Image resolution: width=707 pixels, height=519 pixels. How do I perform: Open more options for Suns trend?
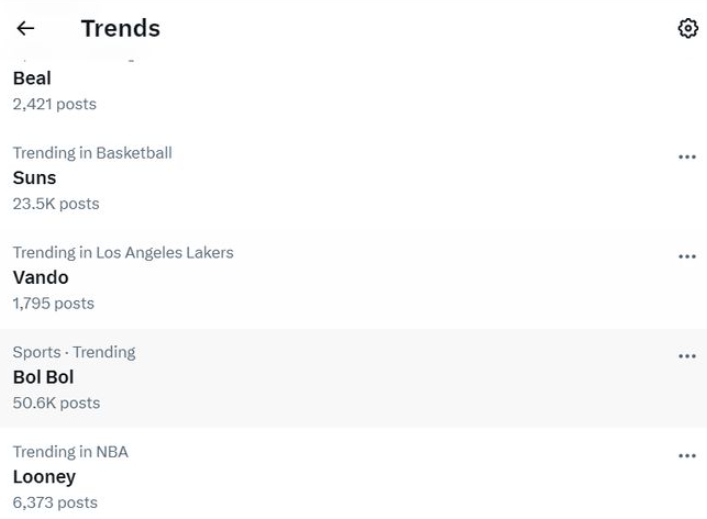686,157
